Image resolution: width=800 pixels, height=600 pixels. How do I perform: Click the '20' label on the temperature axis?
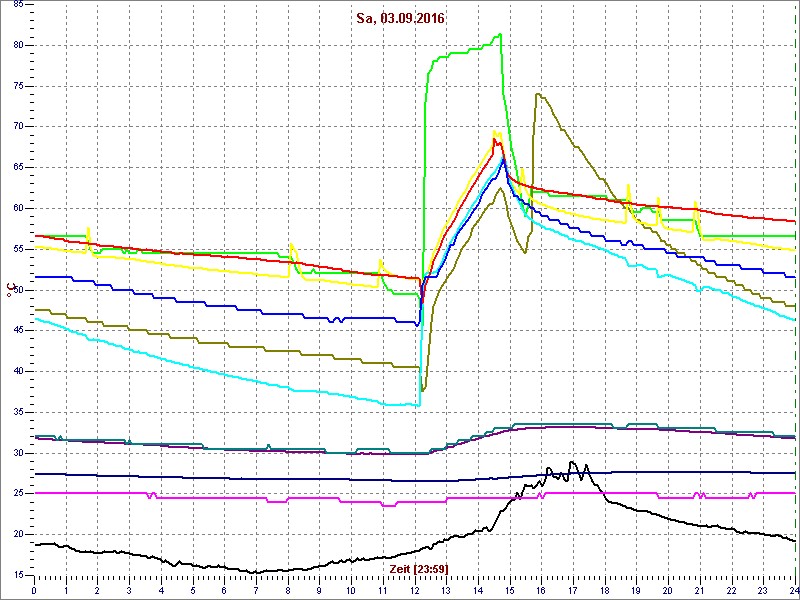[x=18, y=535]
